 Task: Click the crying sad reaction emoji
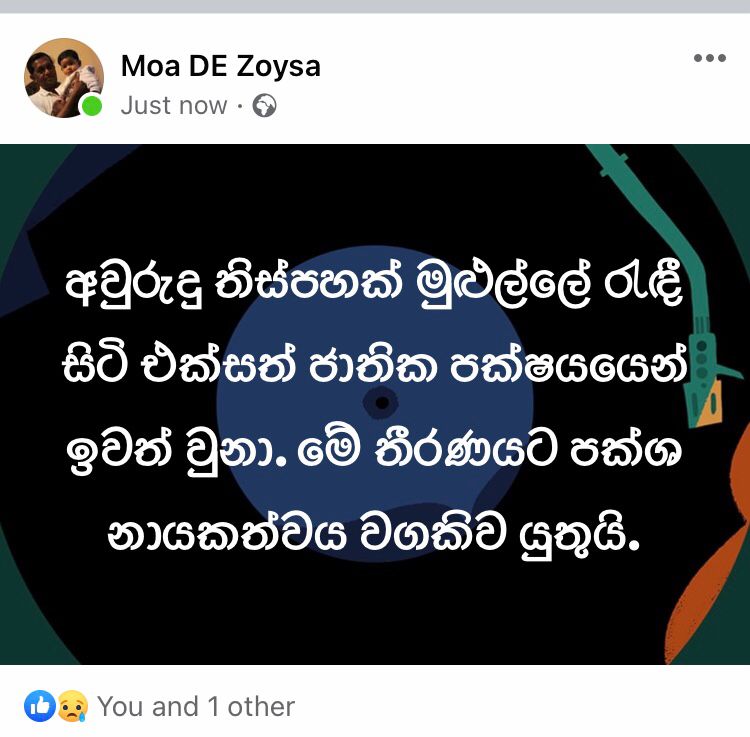point(72,706)
